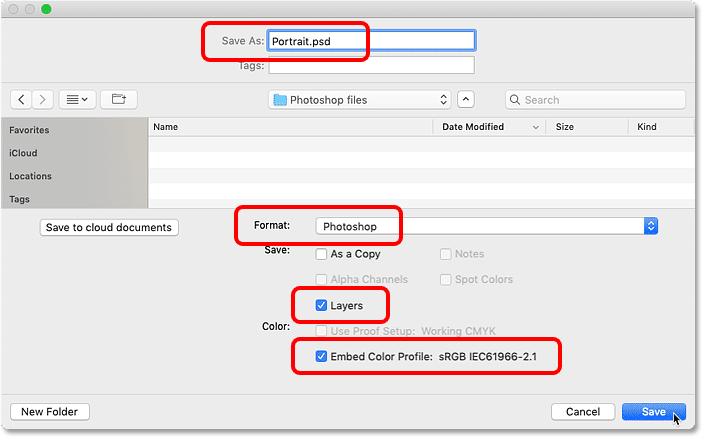
Task: Click the Save As filename field
Action: pyautogui.click(x=371, y=41)
